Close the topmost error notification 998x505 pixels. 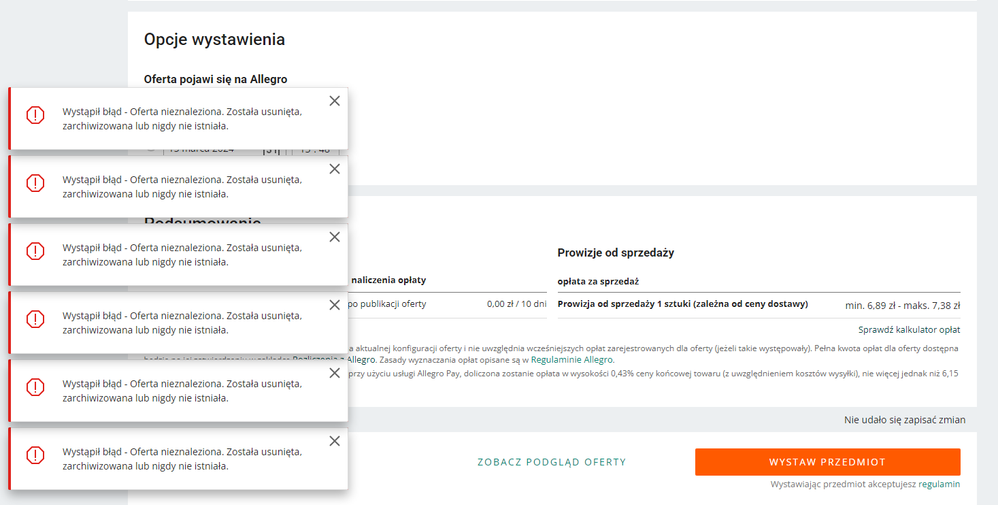[x=335, y=101]
